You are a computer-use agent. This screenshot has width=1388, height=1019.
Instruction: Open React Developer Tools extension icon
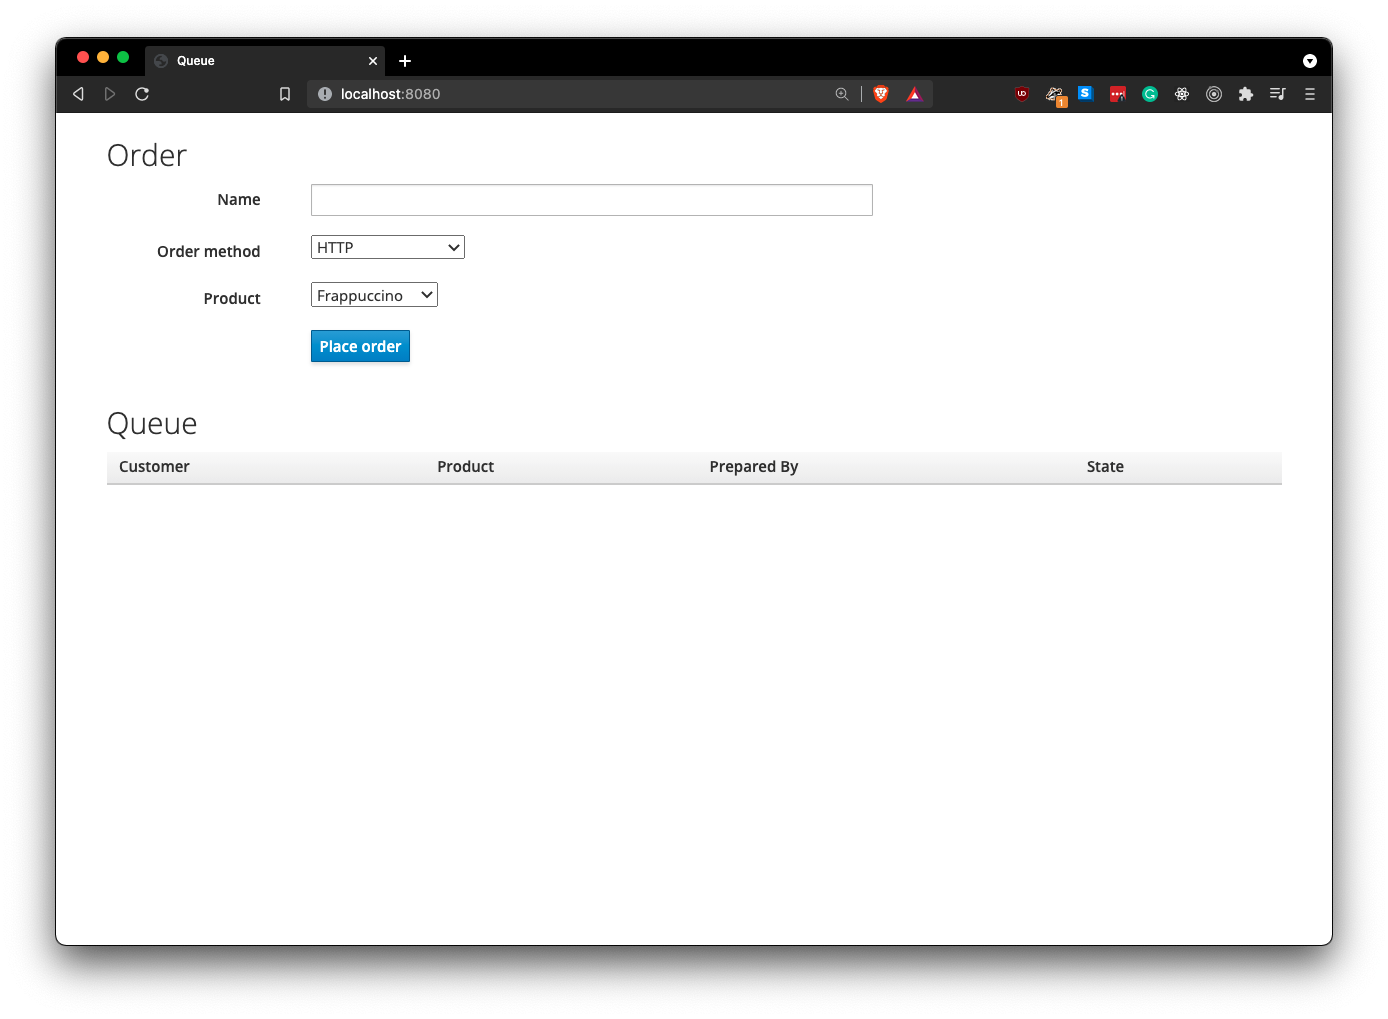tap(1182, 94)
